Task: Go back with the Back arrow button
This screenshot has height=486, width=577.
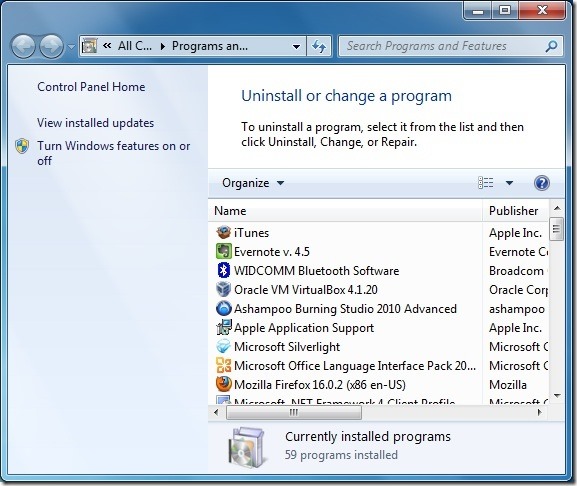Action: (24, 46)
